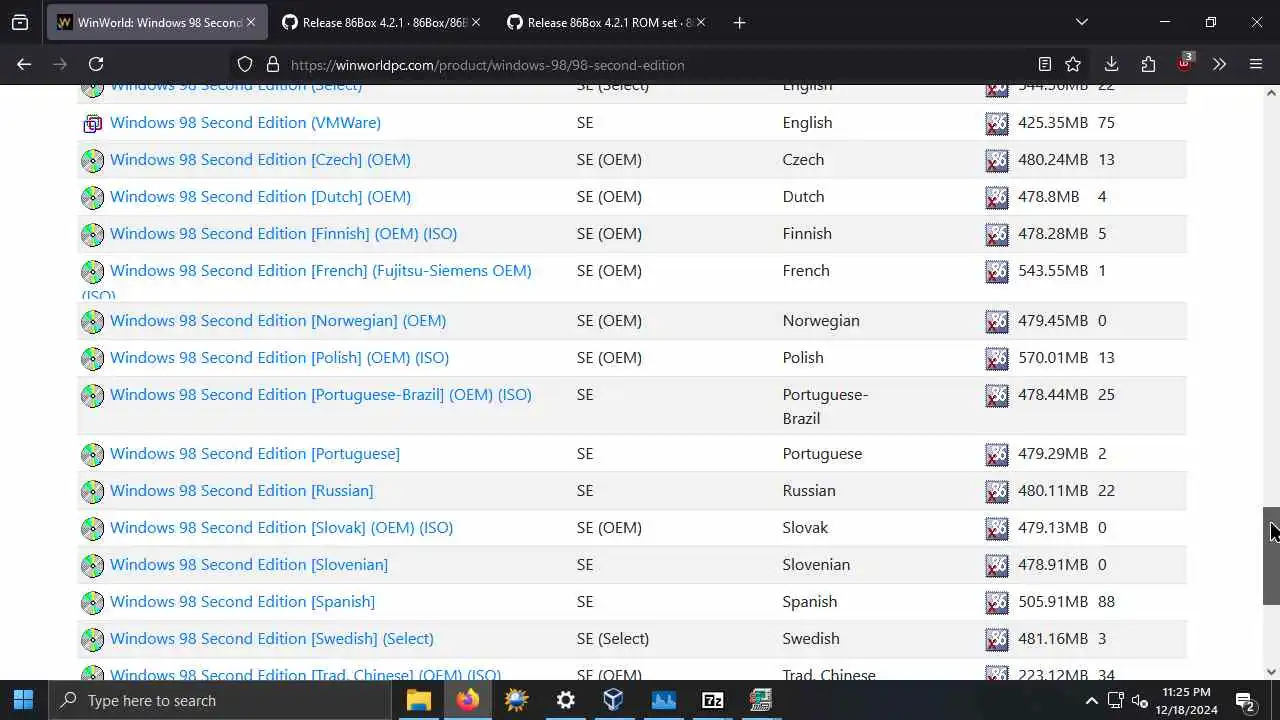Click the page scrollbar thumb

click(1271, 556)
